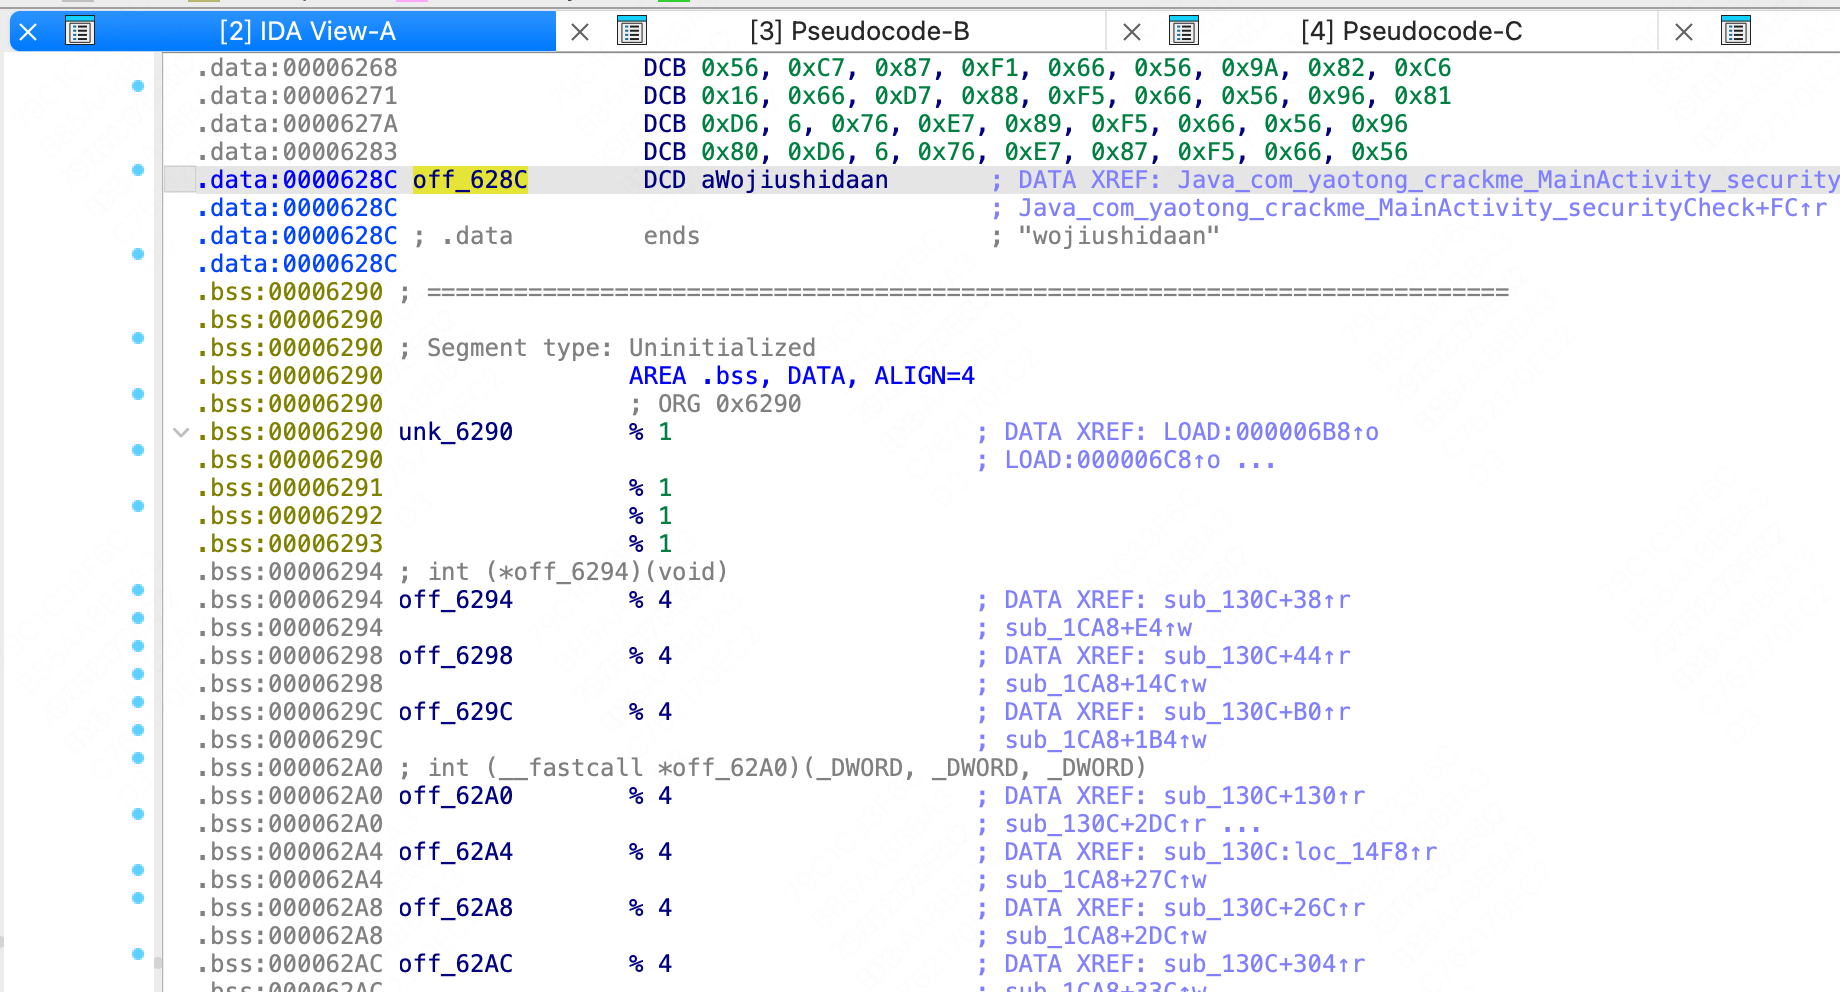Click the breakpoint dot beside .data:0000628C off_628C

click(x=138, y=170)
